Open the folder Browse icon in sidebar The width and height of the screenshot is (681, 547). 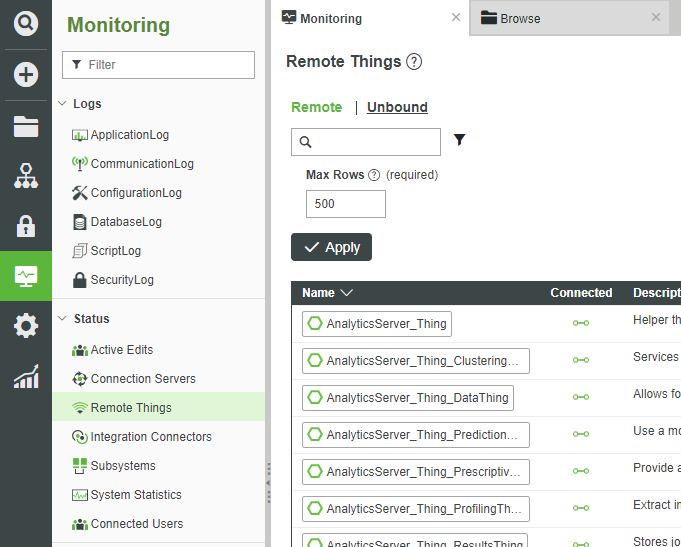tap(26, 126)
